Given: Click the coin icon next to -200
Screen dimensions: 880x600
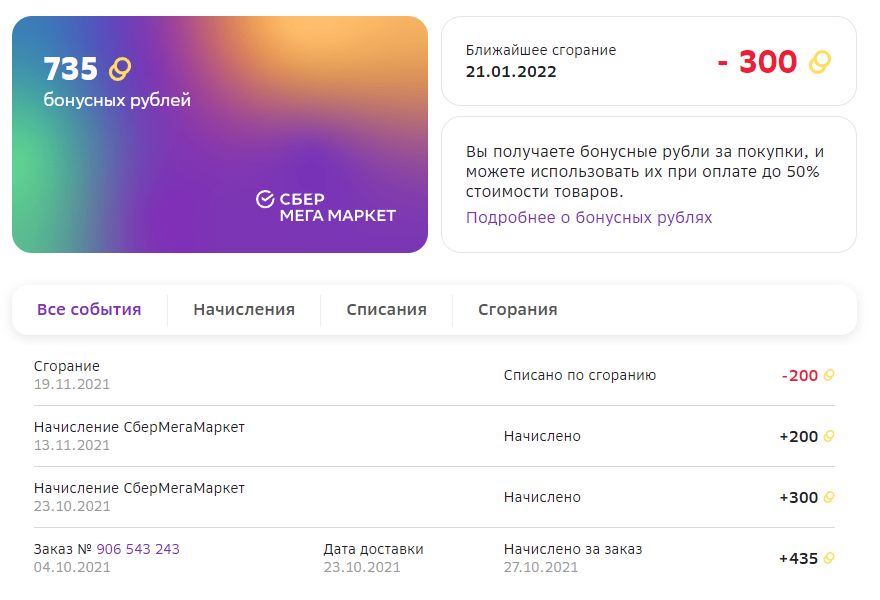Looking at the screenshot, I should point(828,376).
